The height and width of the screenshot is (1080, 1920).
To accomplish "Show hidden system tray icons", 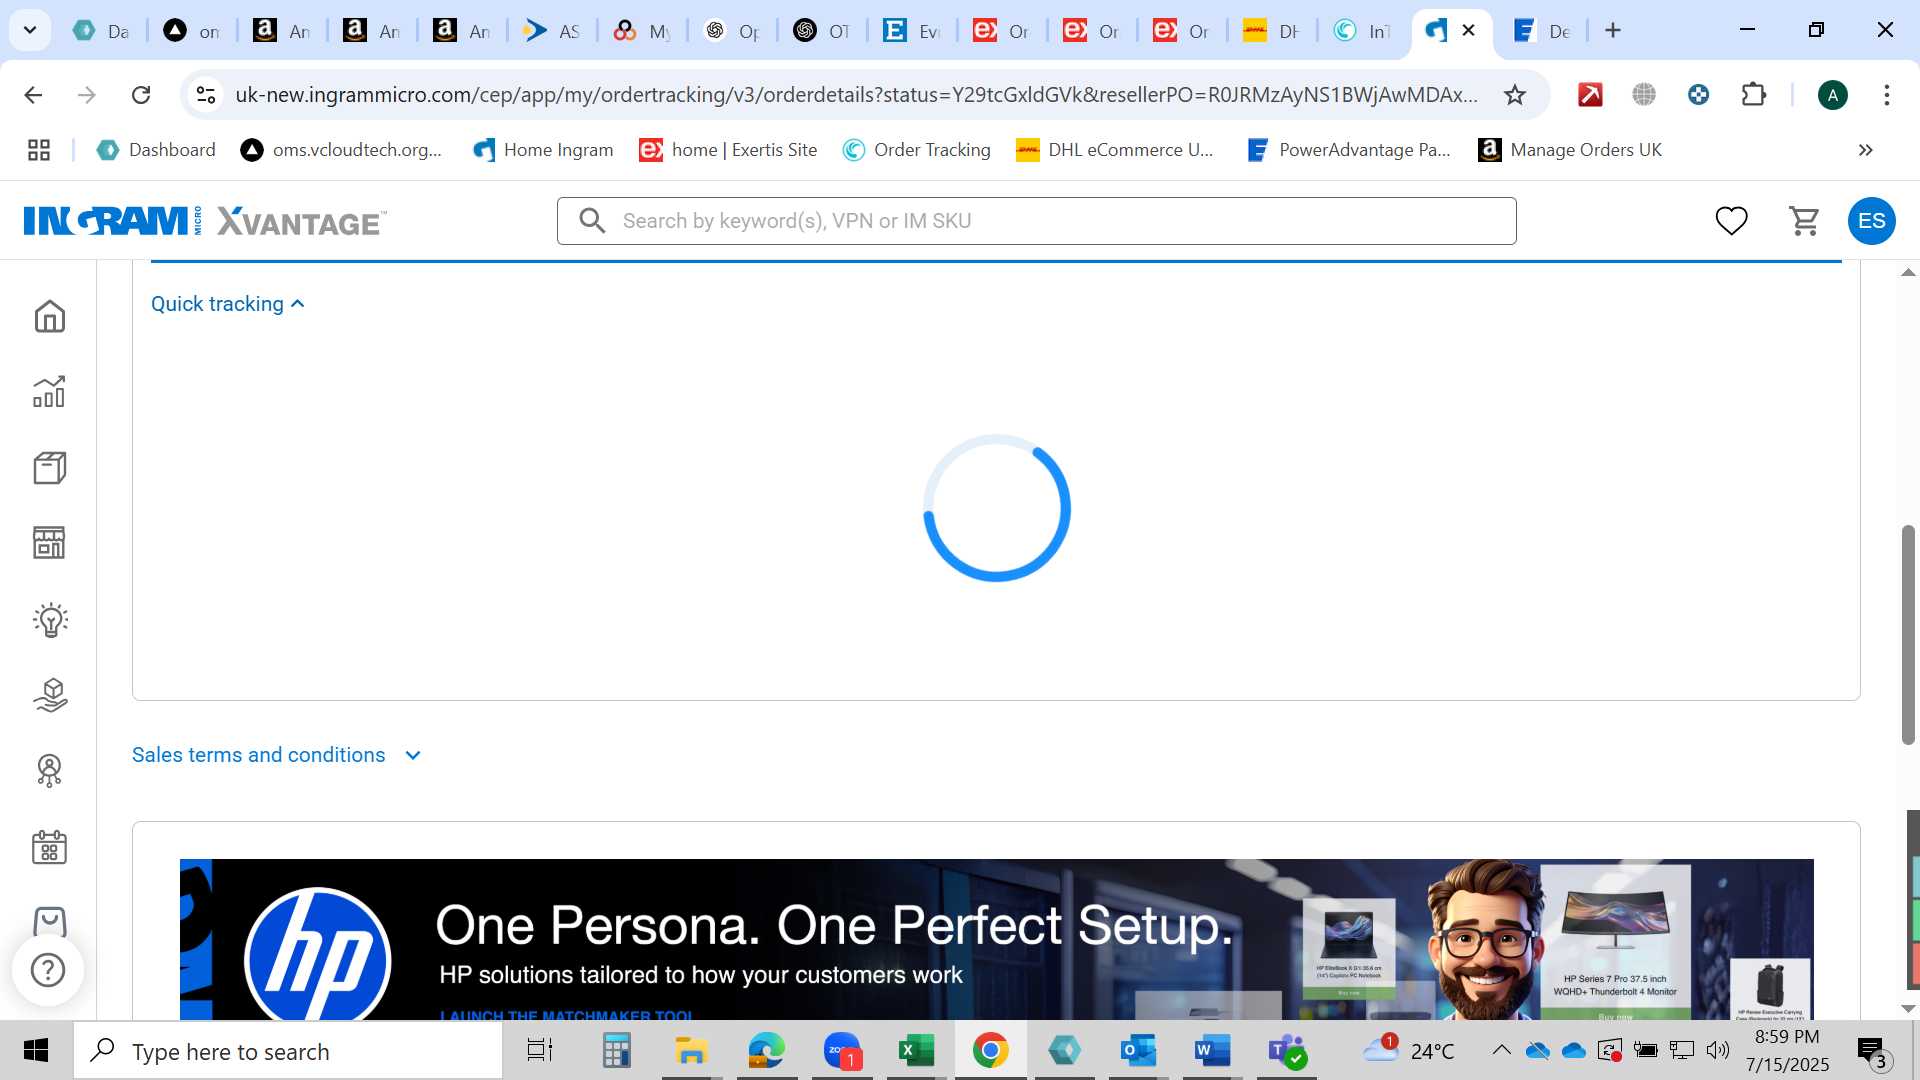I will tap(1501, 1050).
